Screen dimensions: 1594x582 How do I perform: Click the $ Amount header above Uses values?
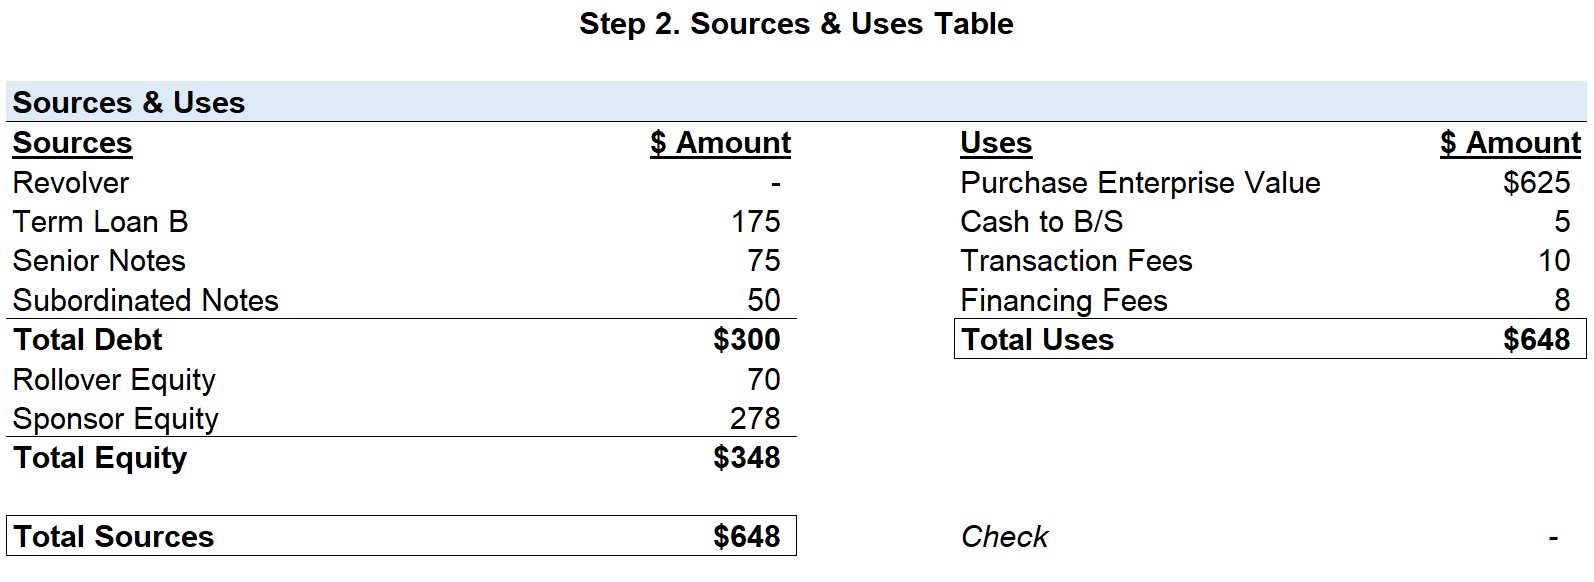tap(1510, 143)
